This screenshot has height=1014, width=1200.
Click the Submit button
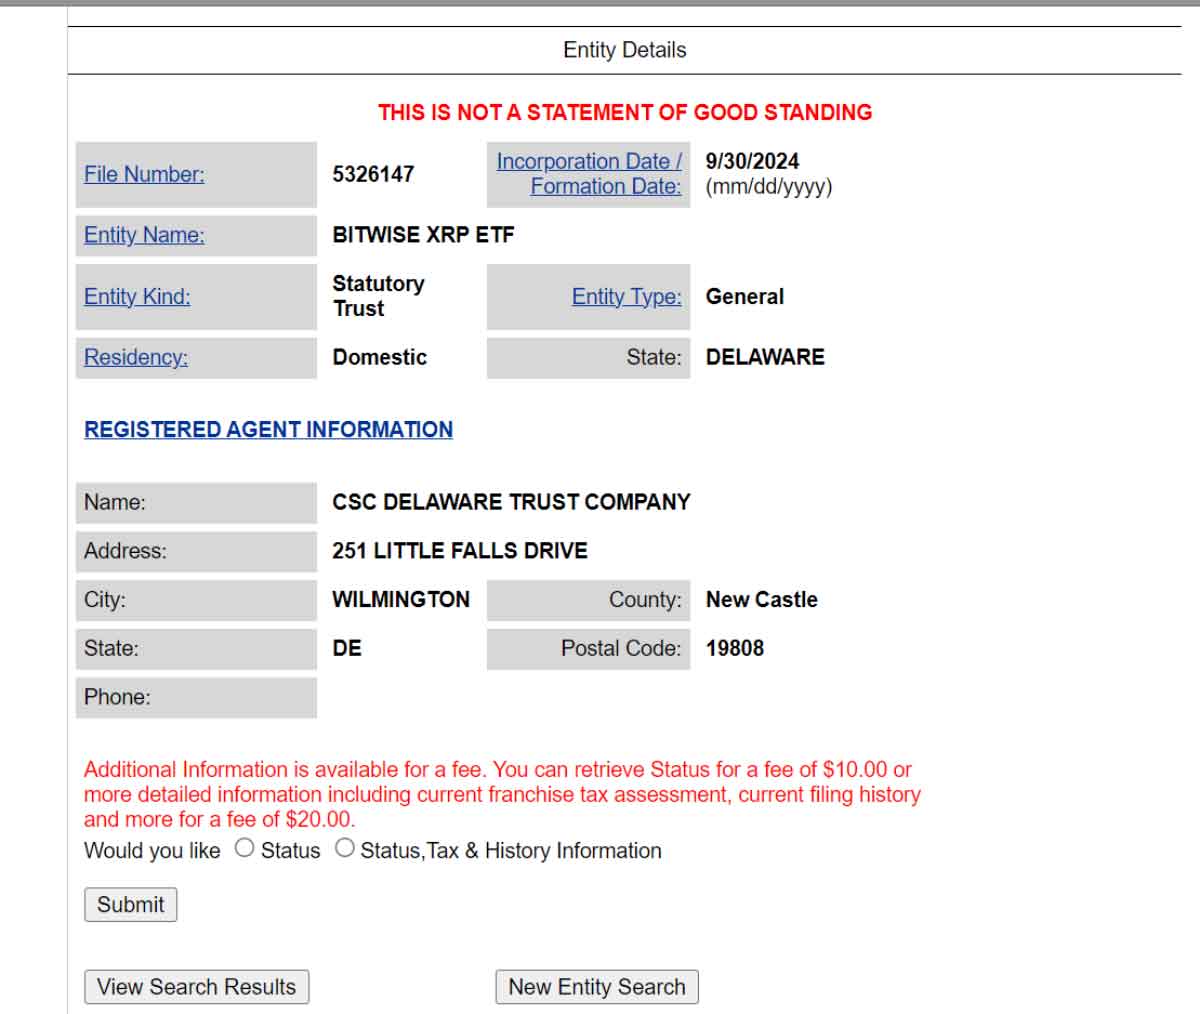pos(131,904)
